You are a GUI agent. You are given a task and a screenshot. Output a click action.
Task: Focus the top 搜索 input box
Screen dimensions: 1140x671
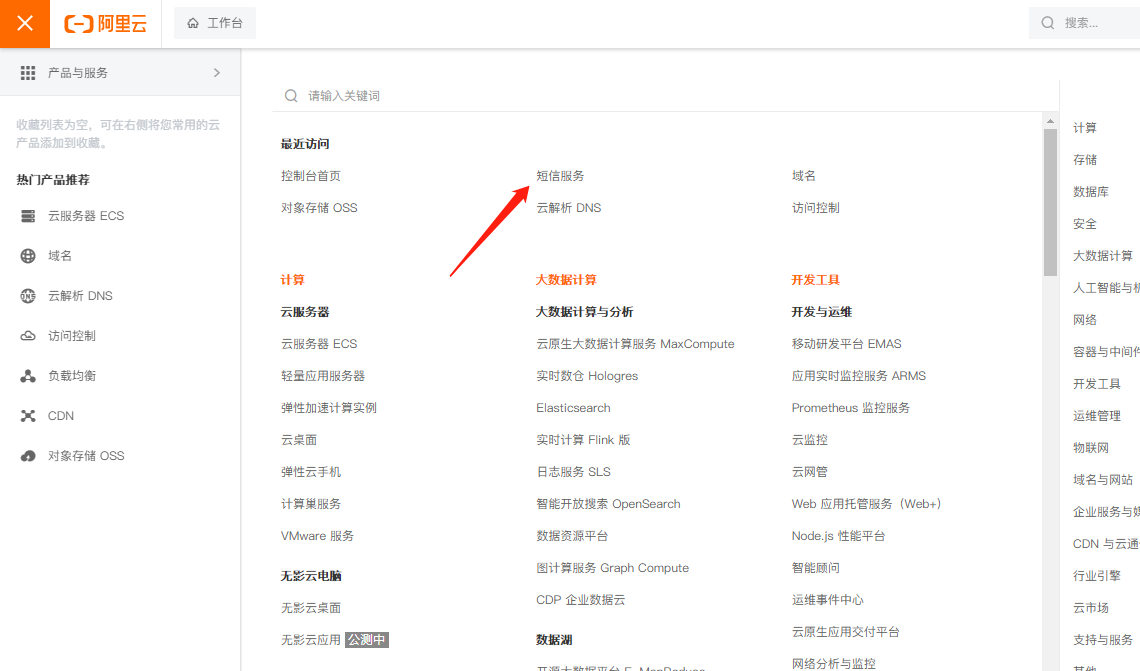coord(1084,23)
